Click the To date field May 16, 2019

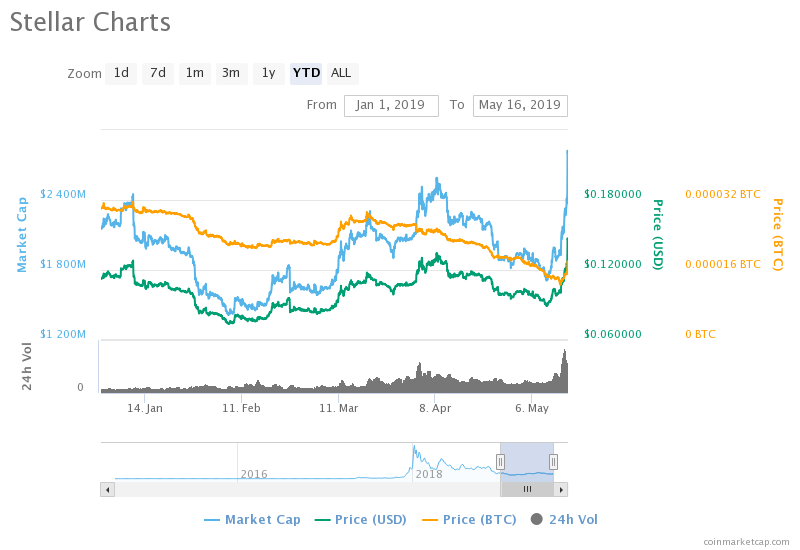tap(520, 106)
